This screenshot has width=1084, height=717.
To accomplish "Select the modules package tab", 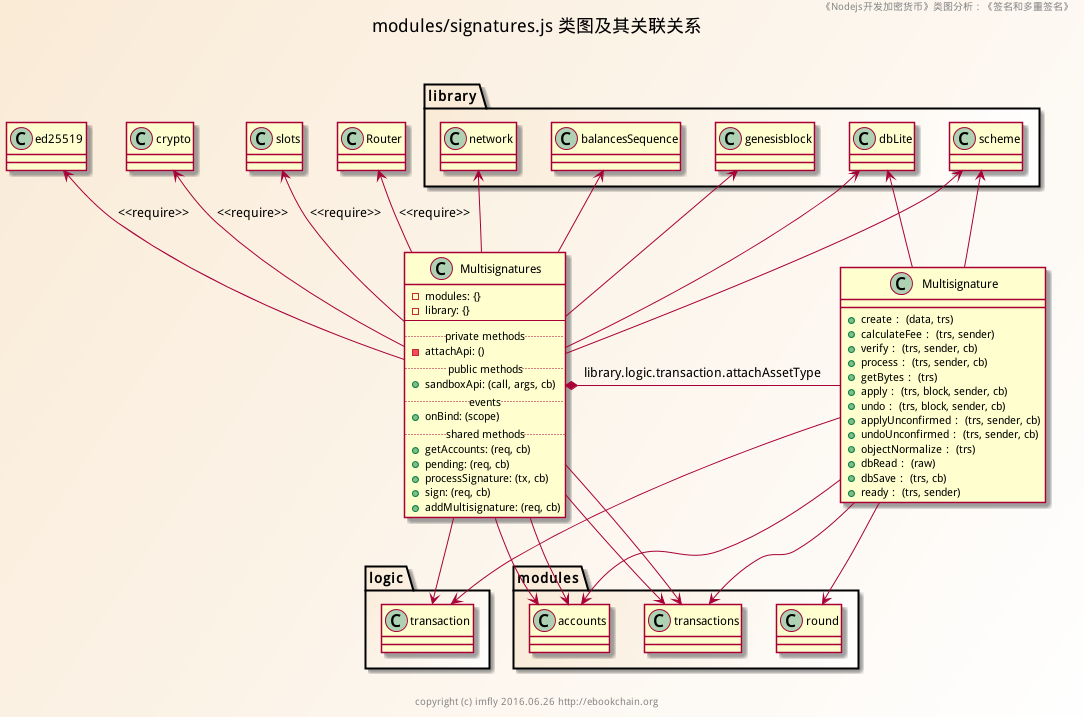I will 547,578.
